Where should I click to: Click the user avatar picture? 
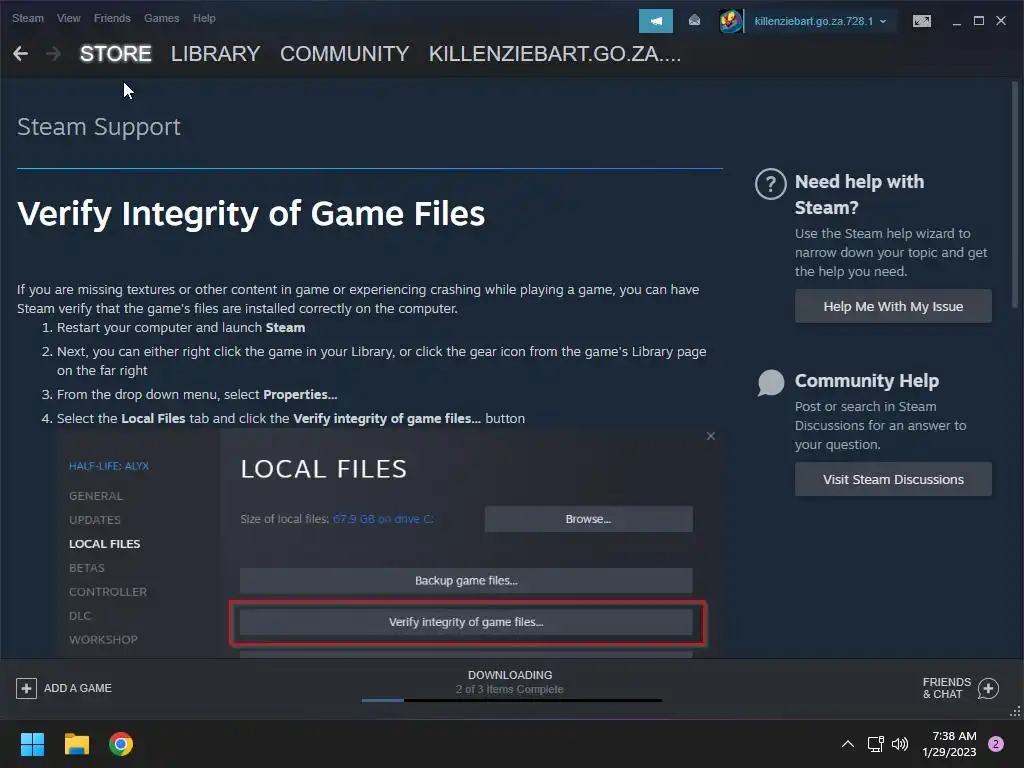coord(730,21)
